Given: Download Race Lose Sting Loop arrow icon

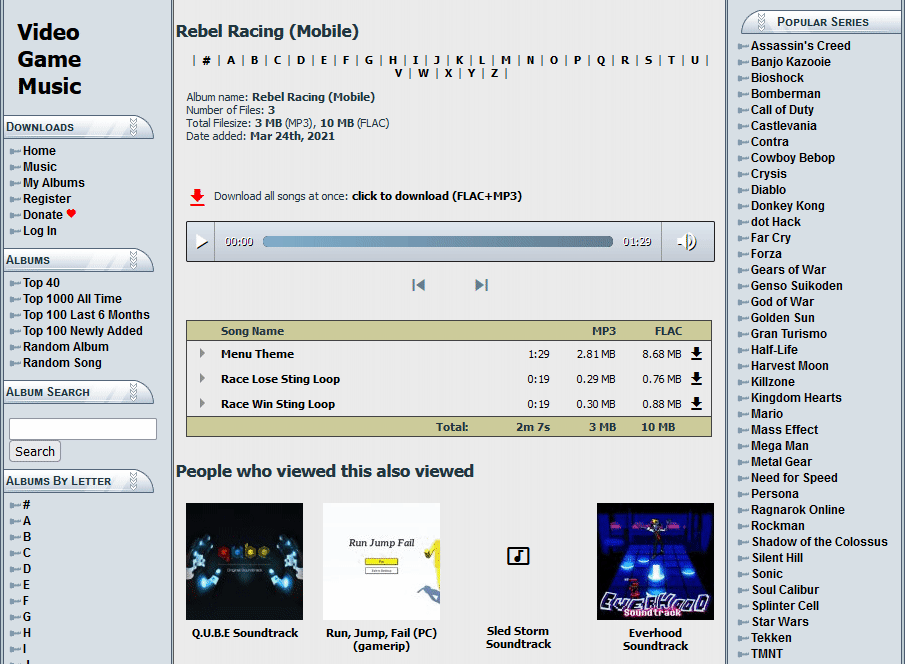Looking at the screenshot, I should [x=697, y=379].
